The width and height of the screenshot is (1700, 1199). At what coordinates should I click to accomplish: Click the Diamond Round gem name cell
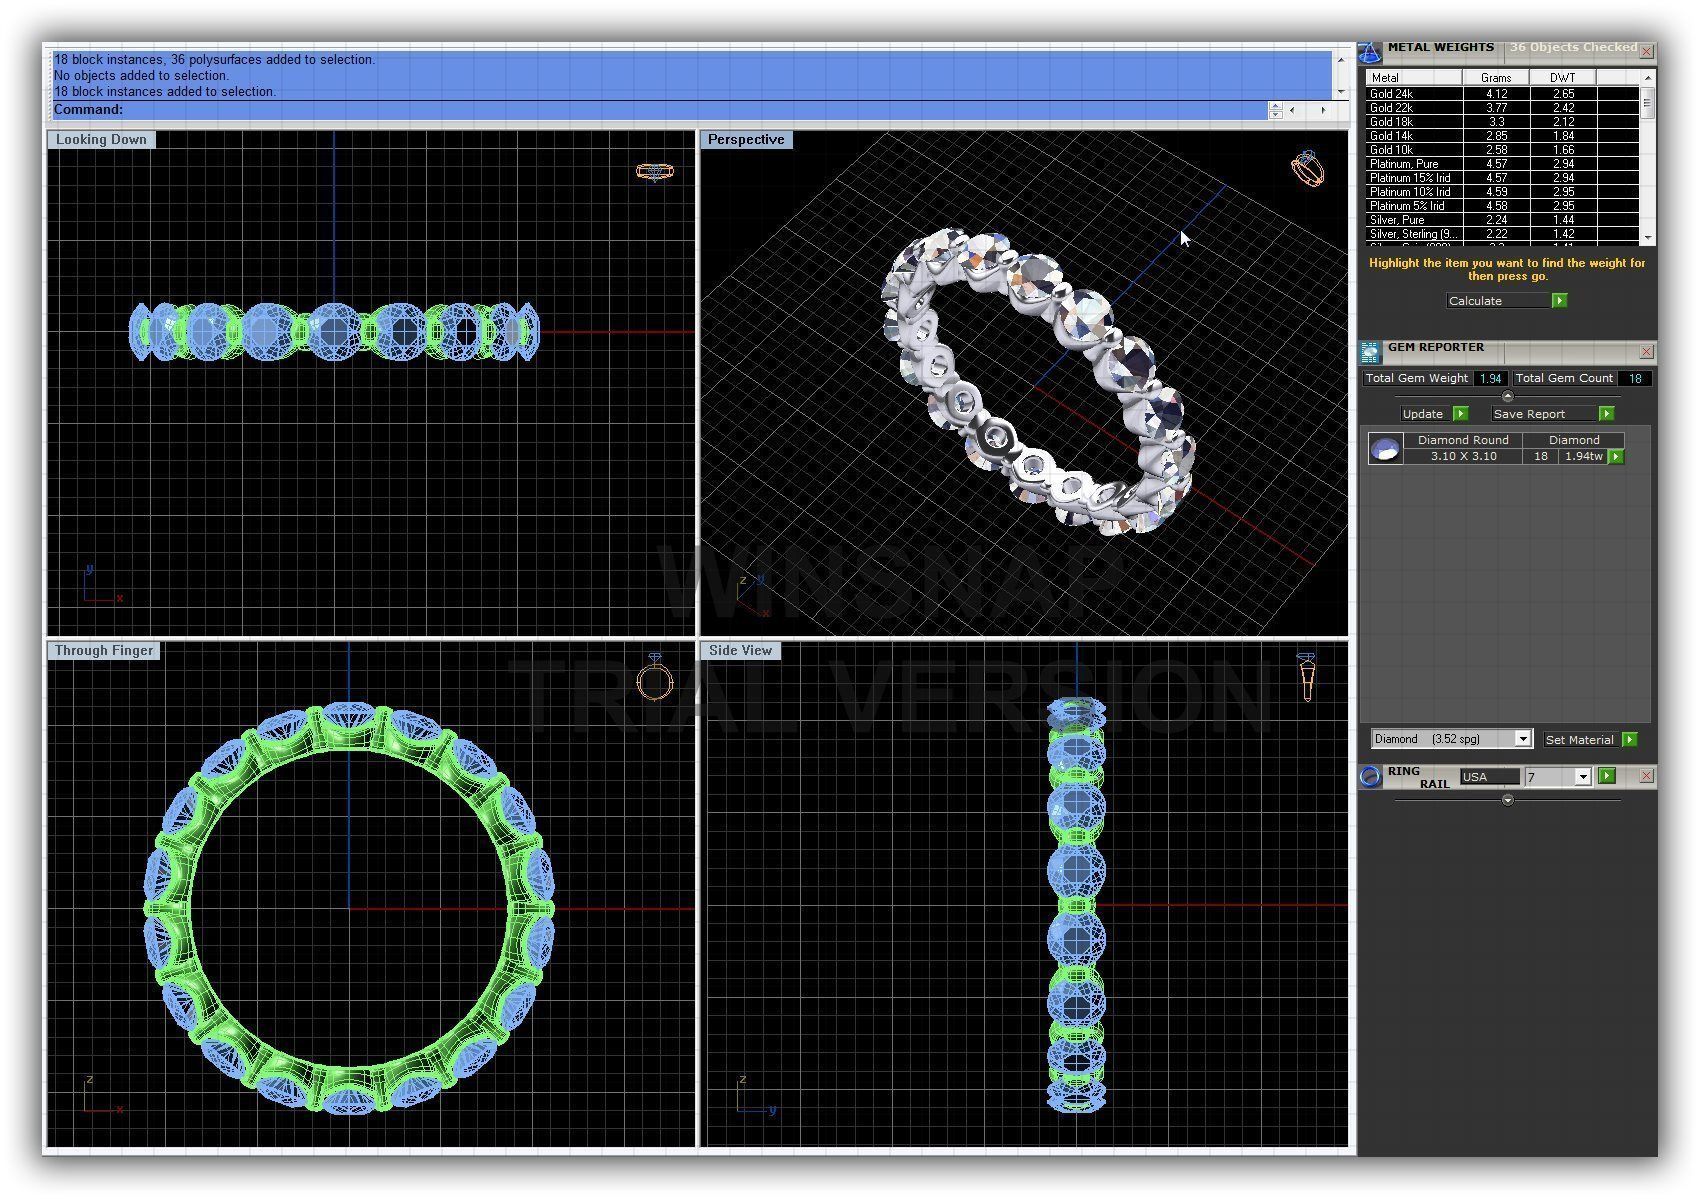[1463, 441]
